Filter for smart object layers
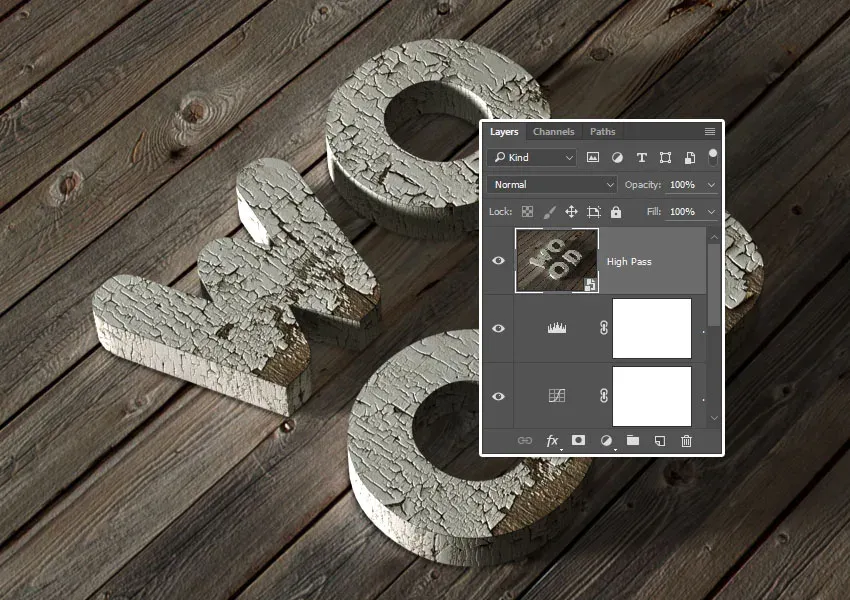This screenshot has width=850, height=600. pos(690,158)
